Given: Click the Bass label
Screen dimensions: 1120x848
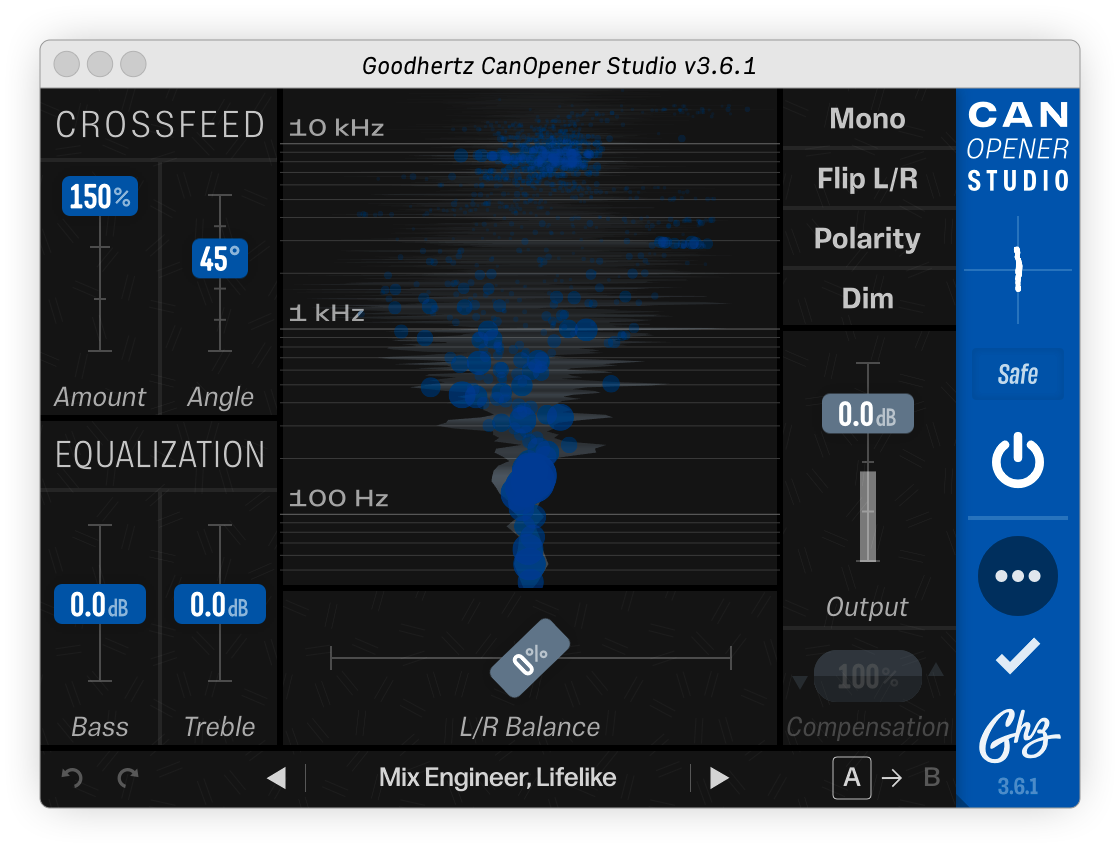Looking at the screenshot, I should pyautogui.click(x=100, y=727).
